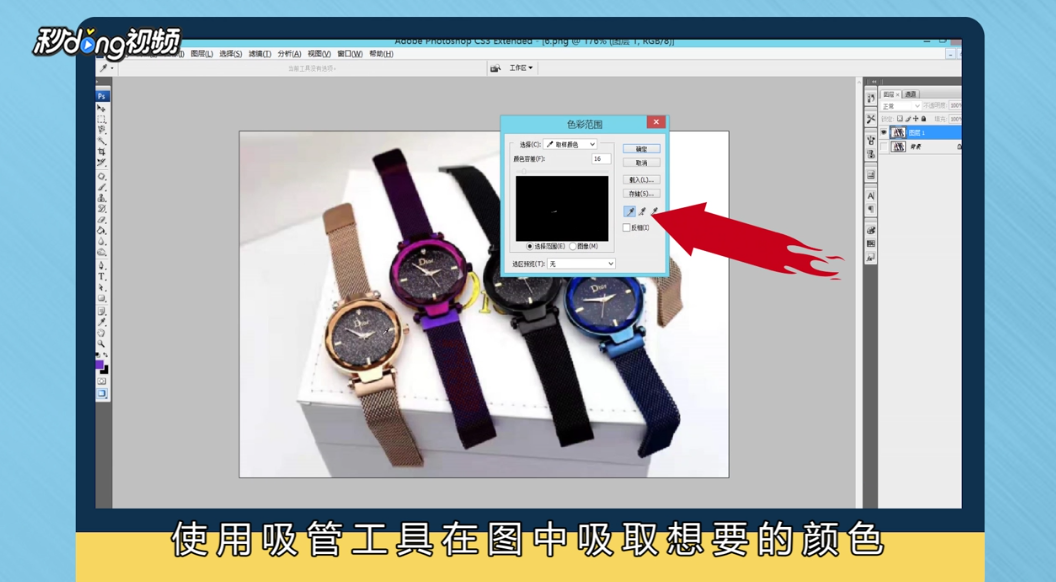Open the 工作区 workspace dropdown
Screen dimensions: 1056x582
click(x=521, y=68)
